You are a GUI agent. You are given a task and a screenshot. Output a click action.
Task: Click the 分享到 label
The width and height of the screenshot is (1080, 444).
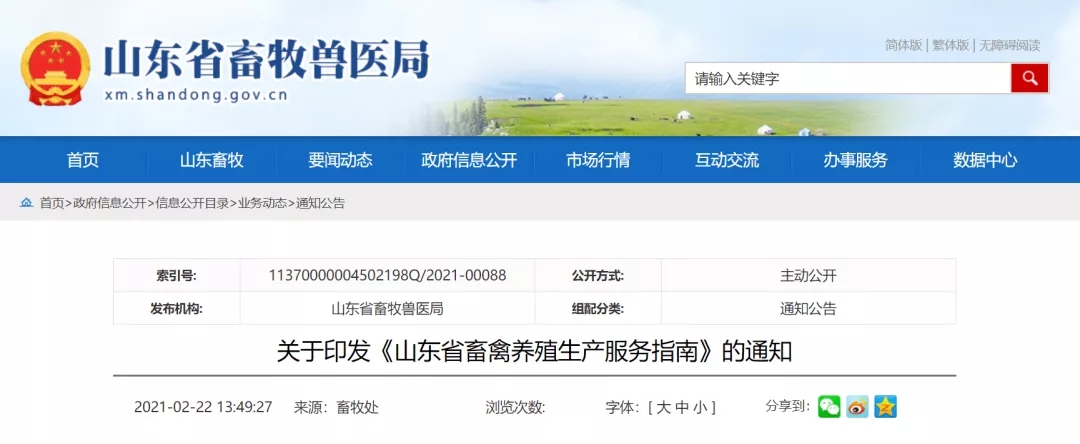tap(787, 406)
